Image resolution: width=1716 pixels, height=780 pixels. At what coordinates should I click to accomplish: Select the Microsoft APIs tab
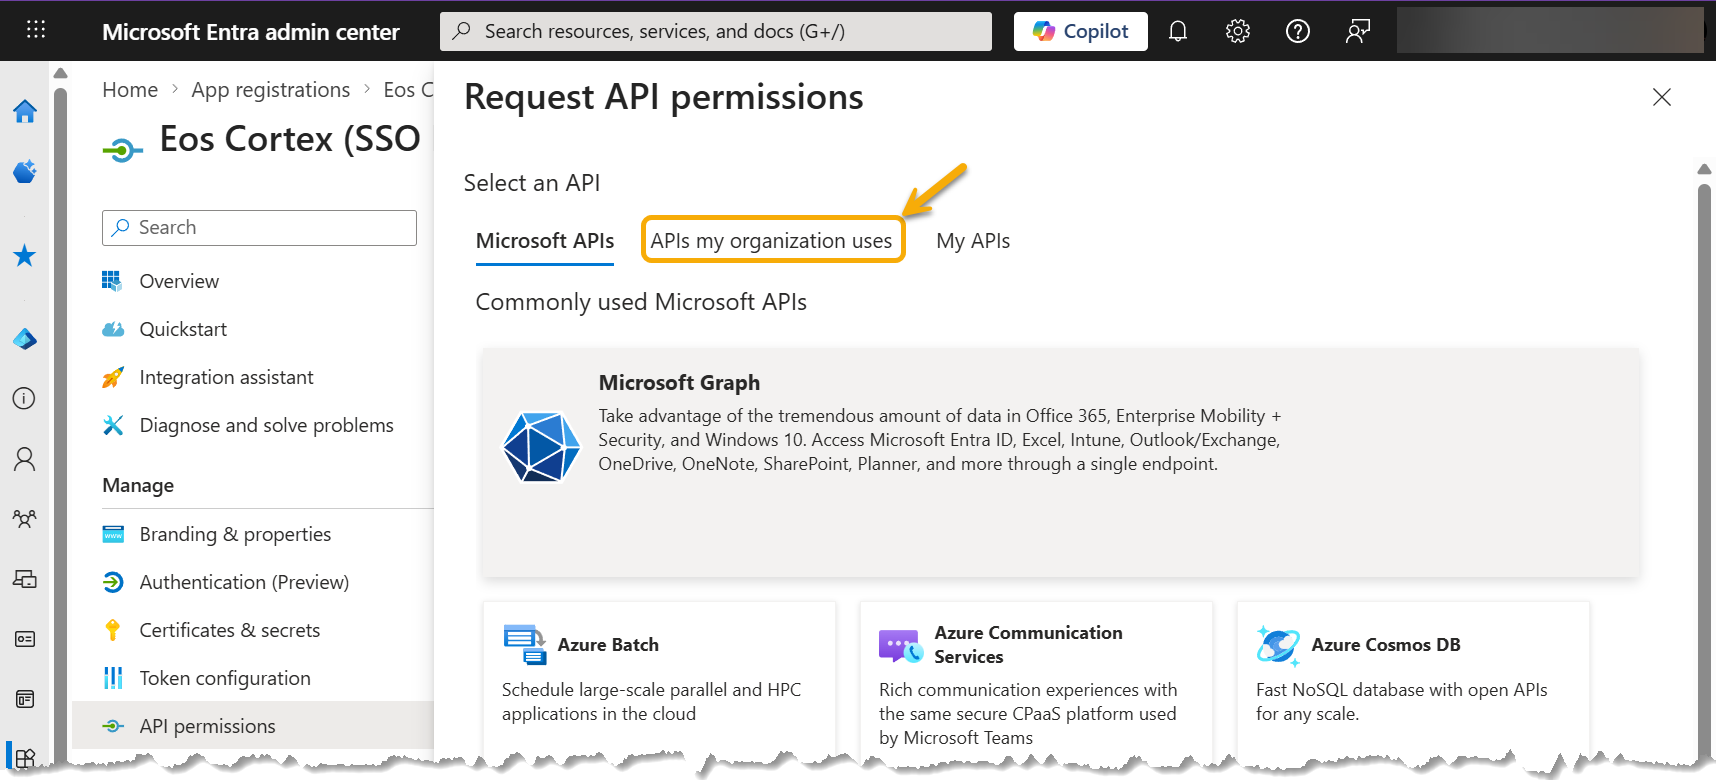545,241
